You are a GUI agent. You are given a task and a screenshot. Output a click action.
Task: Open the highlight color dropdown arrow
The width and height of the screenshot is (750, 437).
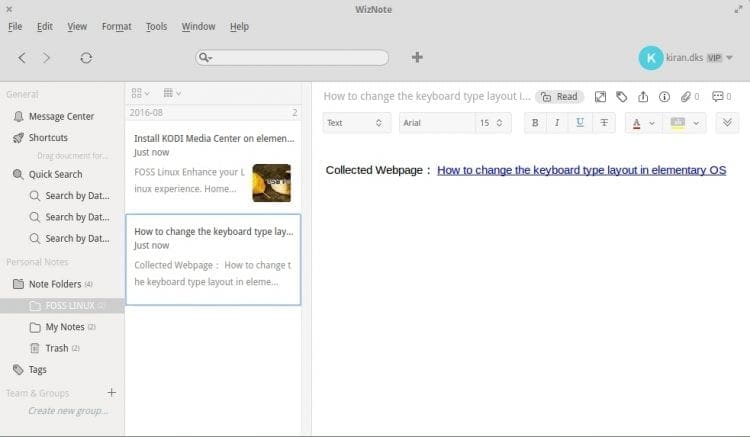[696, 123]
